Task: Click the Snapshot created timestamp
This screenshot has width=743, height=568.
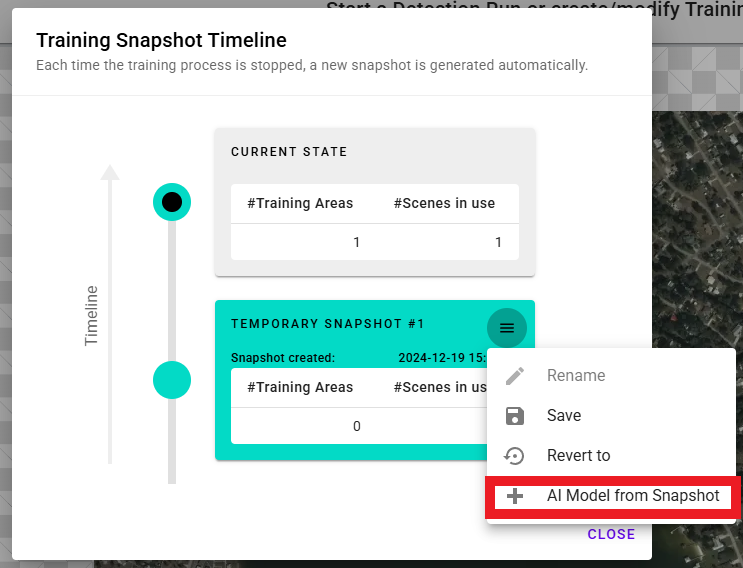Action: (x=440, y=357)
